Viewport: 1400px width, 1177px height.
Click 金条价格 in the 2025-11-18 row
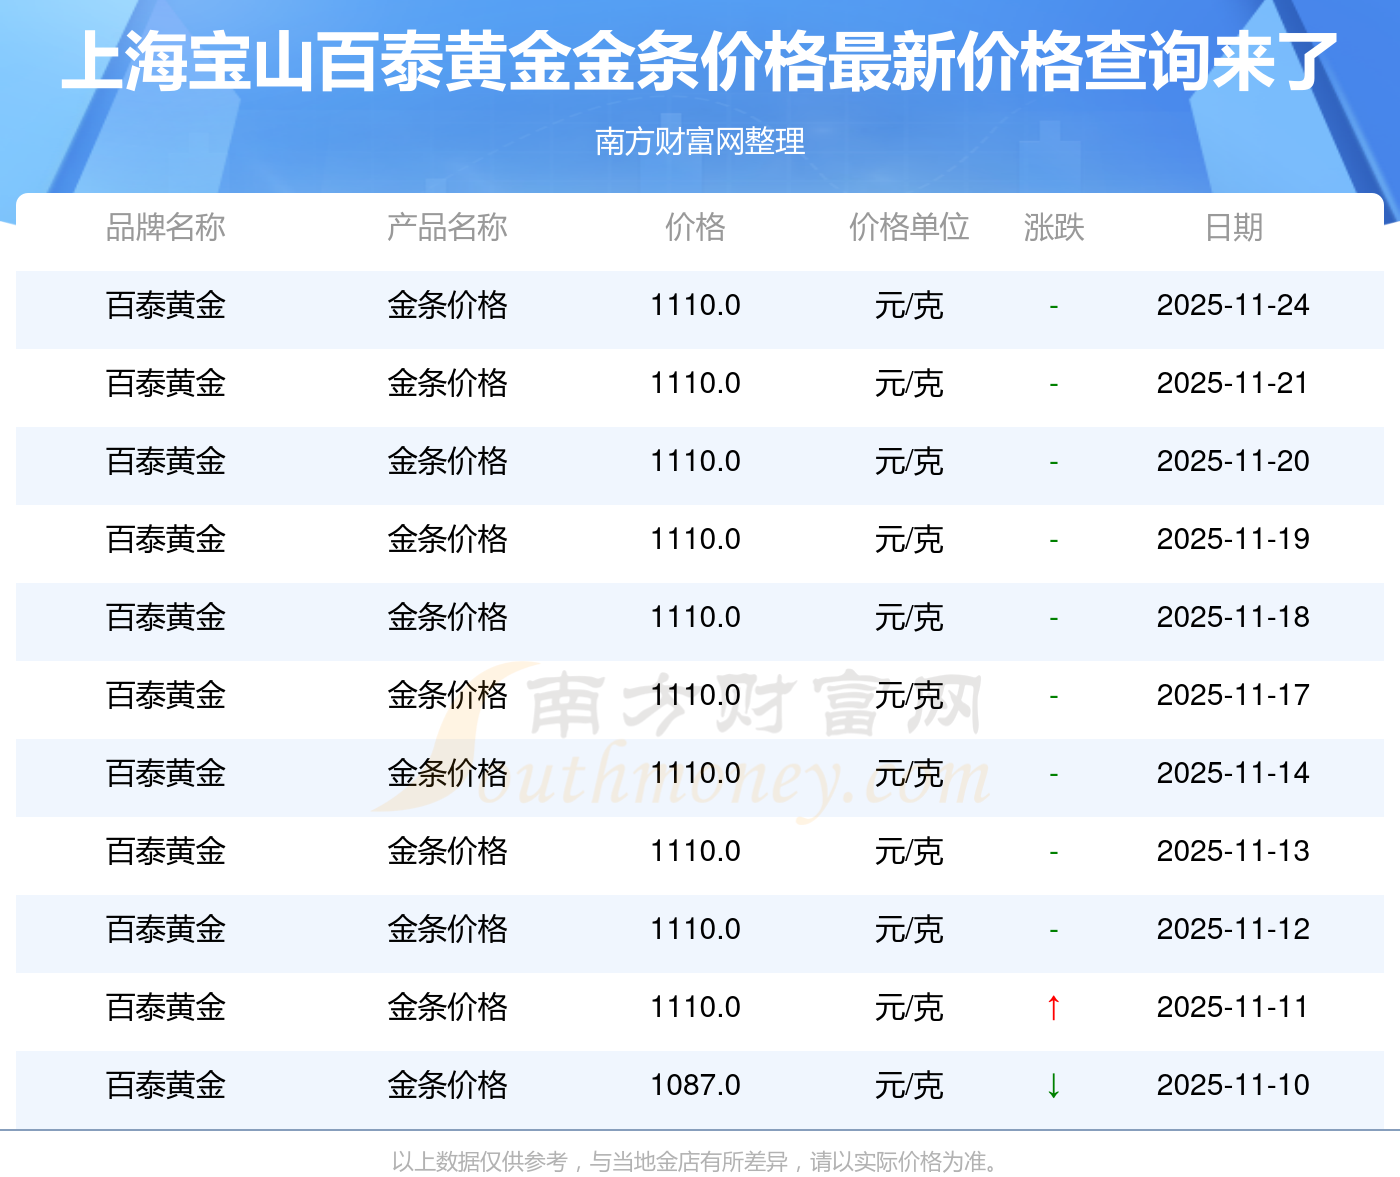[447, 617]
